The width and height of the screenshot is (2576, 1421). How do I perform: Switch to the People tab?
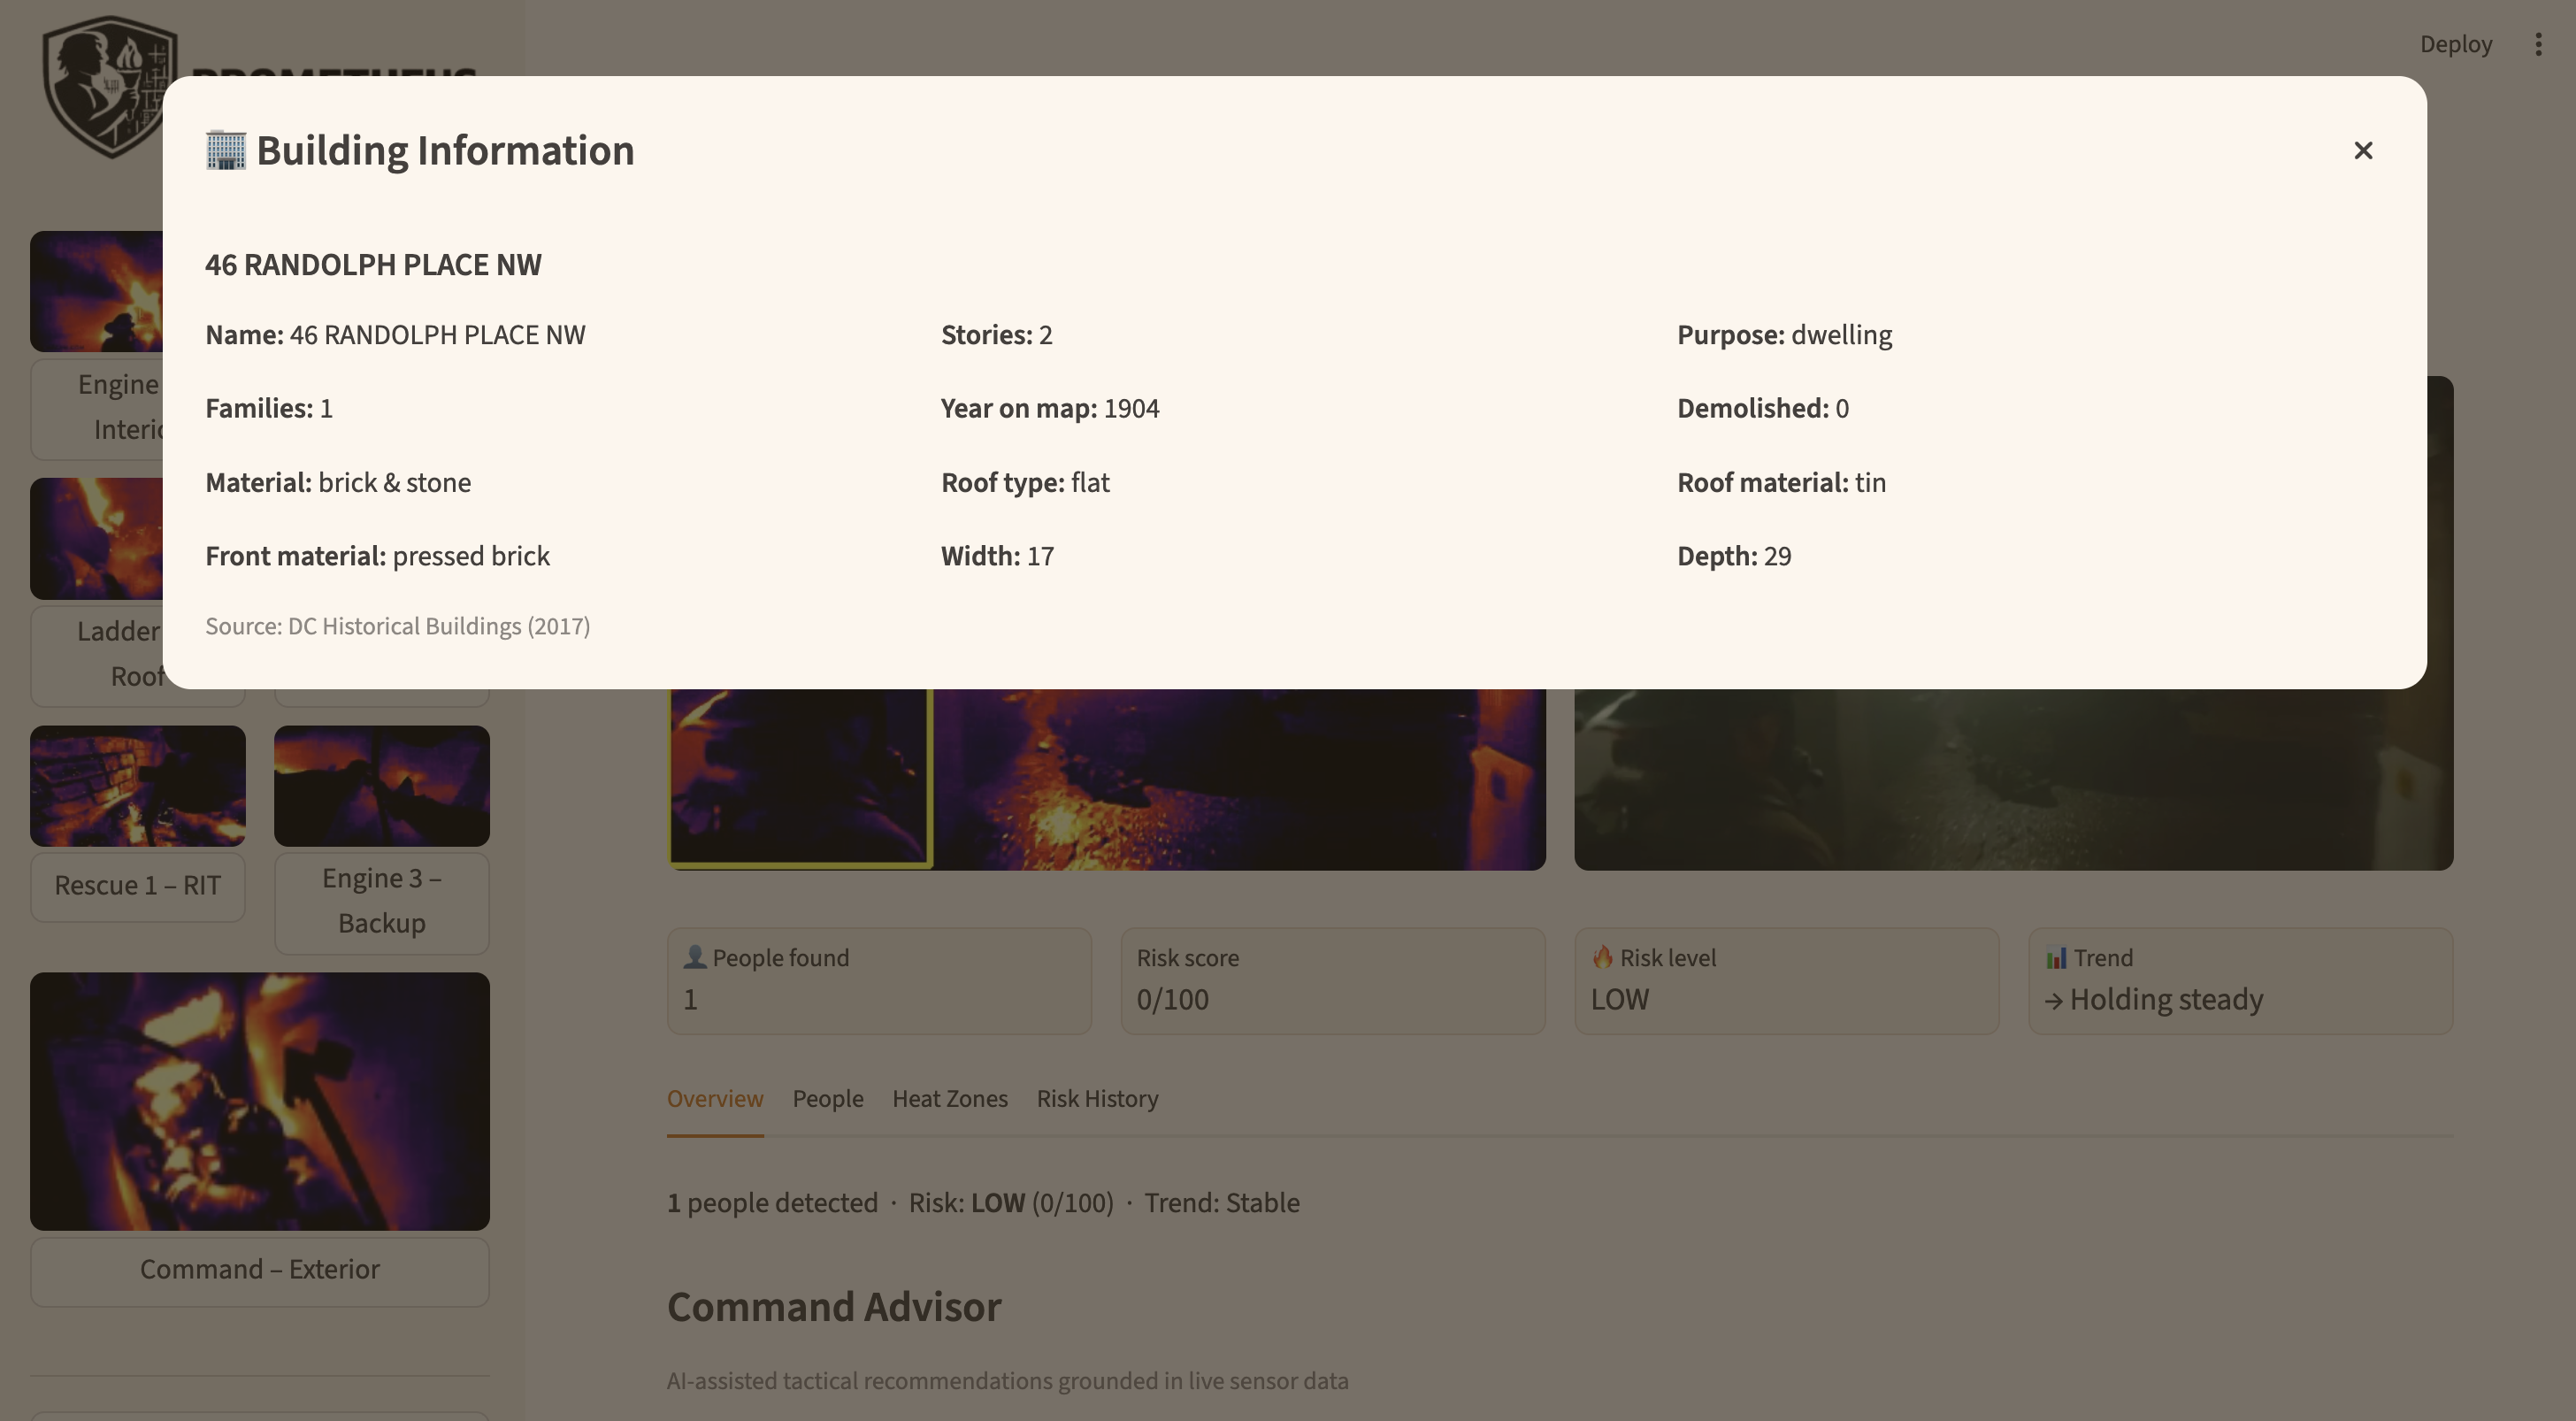(x=827, y=1098)
